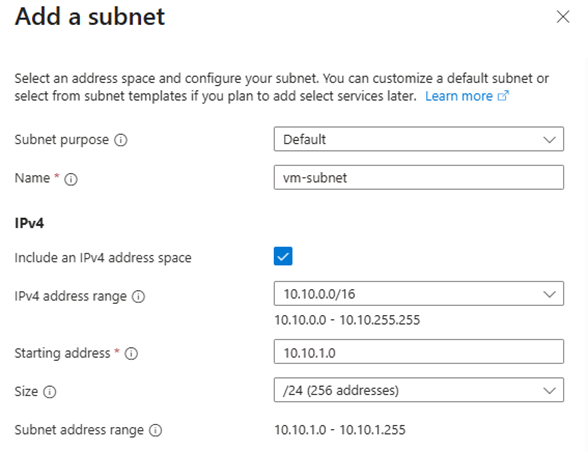This screenshot has height=452, width=588.
Task: Click the IPv4 section heading
Action: [29, 224]
